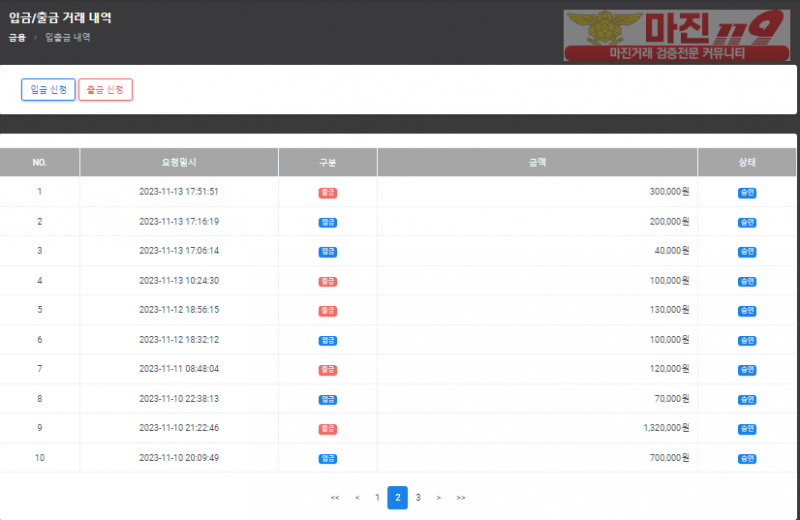Click the 승인 status badge in row 9
The image size is (800, 520).
click(747, 429)
